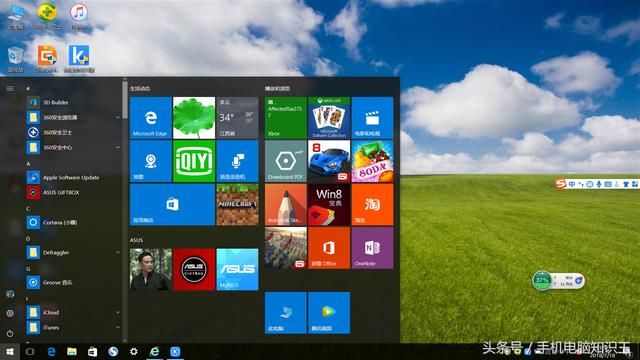
Task: Open the Movies & TV clapperboard tile
Action: [x=372, y=118]
